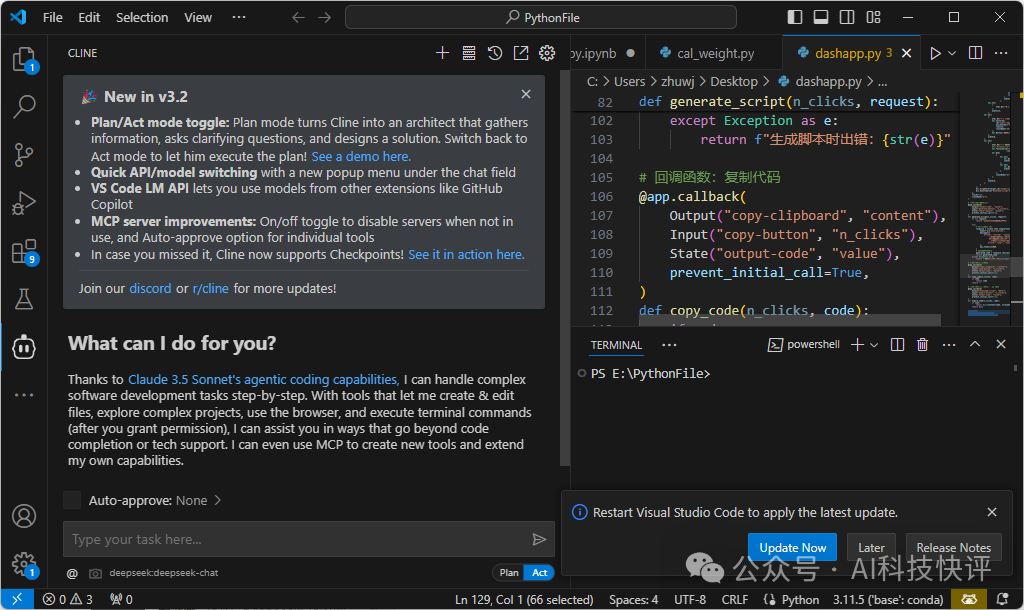This screenshot has width=1024, height=610.
Task: Open 'See a demo here' link
Action: 361,157
